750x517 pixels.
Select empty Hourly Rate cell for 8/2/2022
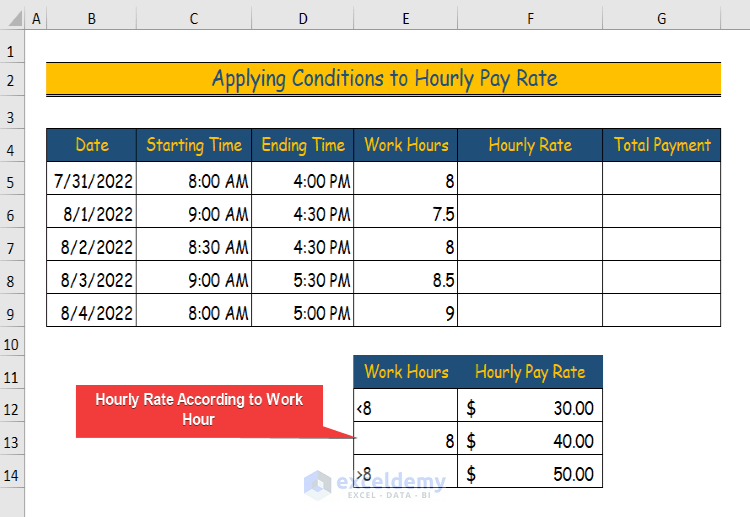point(530,244)
